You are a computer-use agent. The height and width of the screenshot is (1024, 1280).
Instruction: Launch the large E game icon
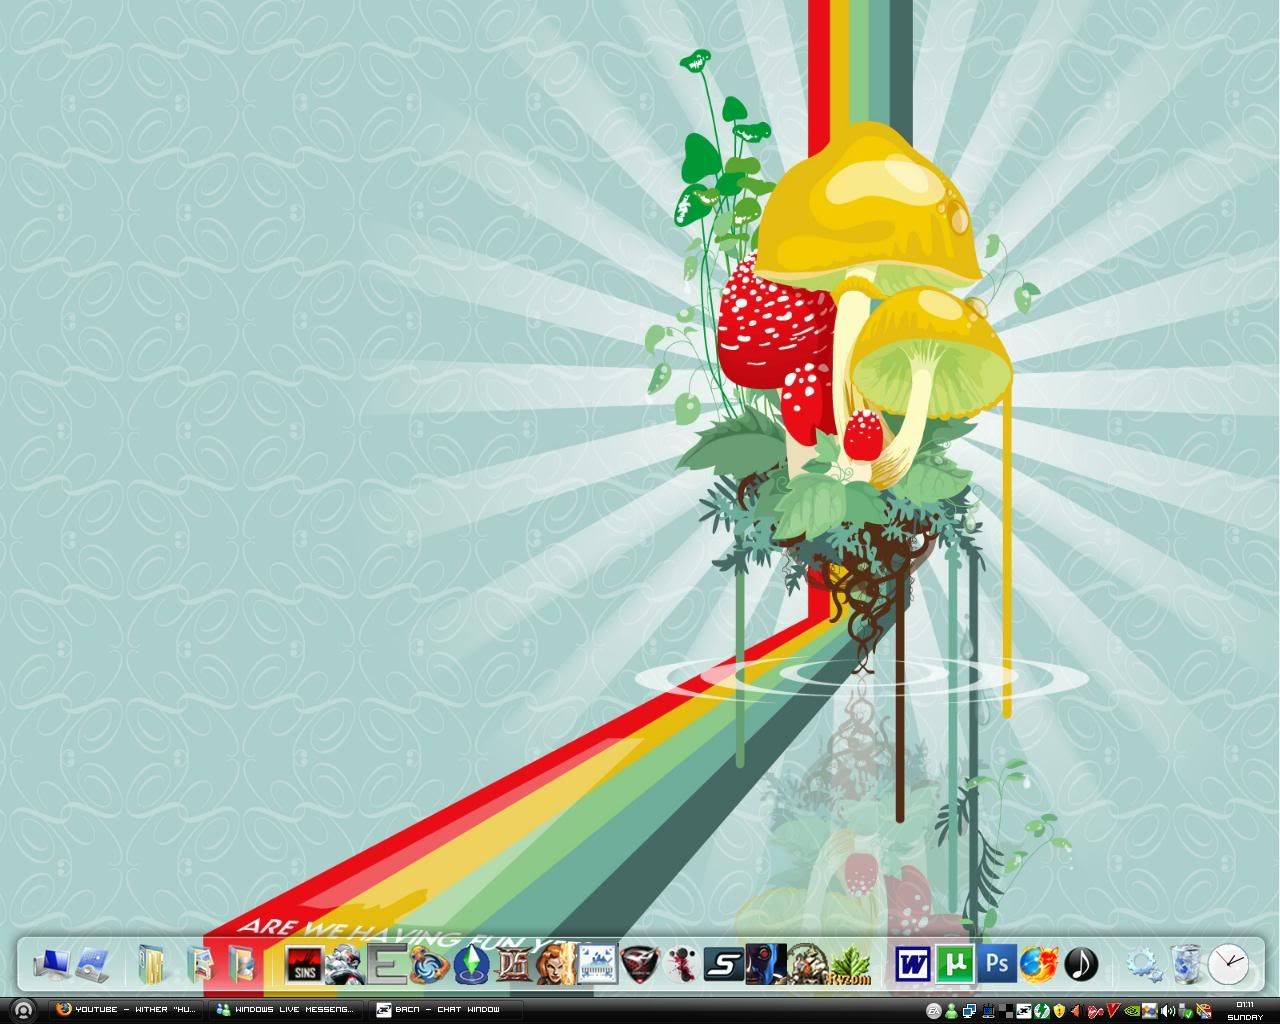coord(386,965)
